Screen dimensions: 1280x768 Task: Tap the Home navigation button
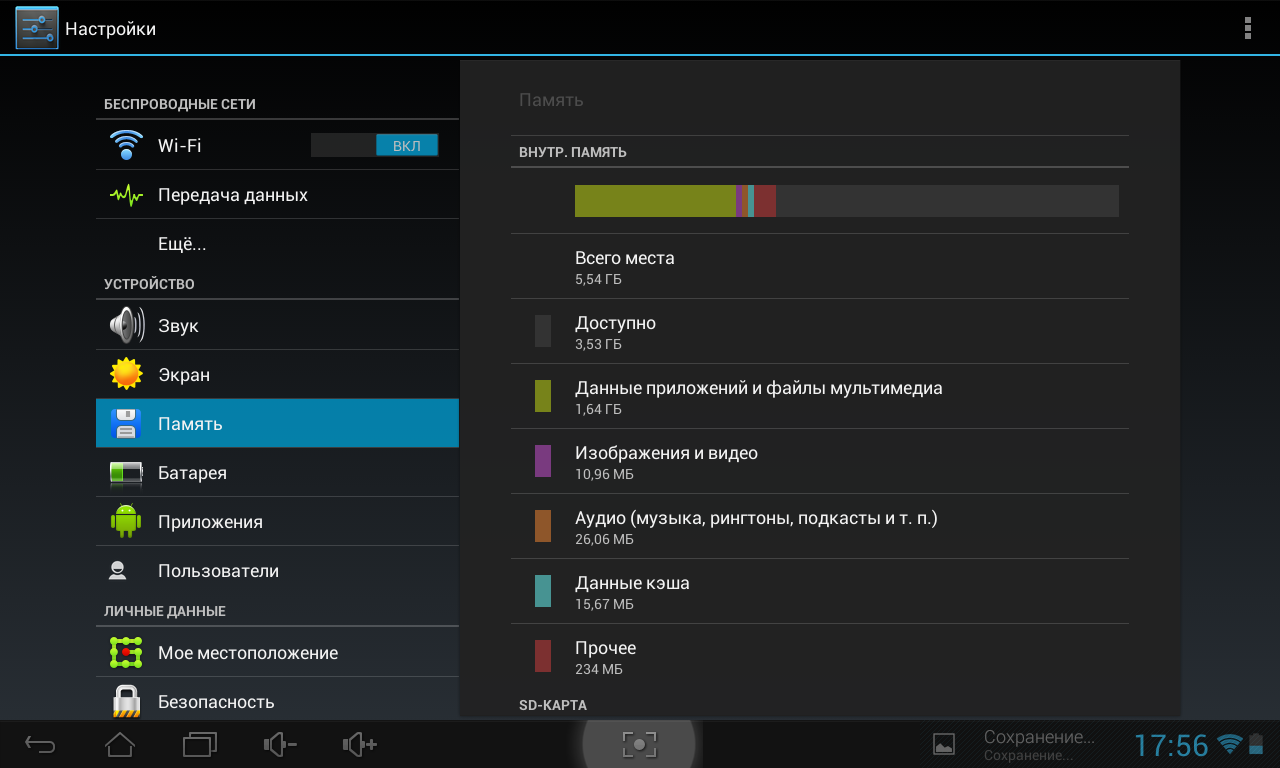[x=120, y=744]
